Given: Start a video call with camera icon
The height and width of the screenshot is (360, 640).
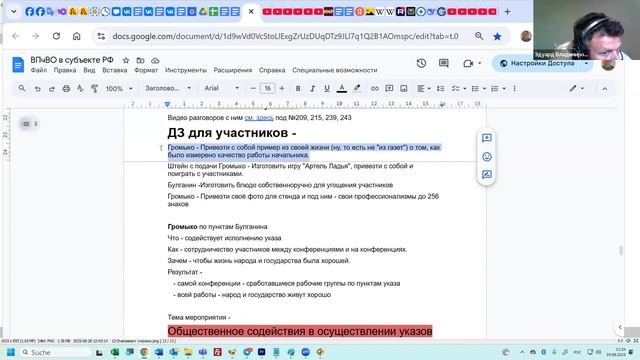Looking at the screenshot, I should point(468,63).
